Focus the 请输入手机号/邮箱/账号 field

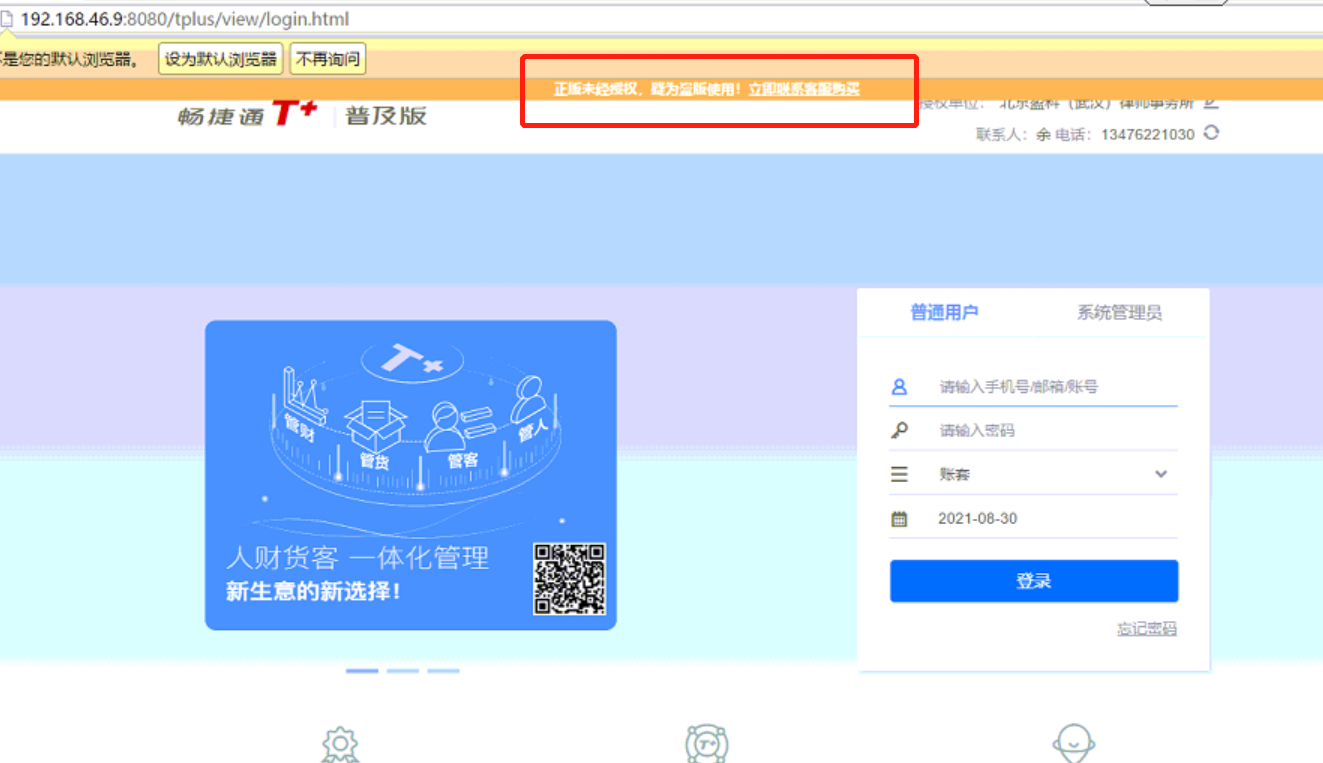click(1033, 386)
